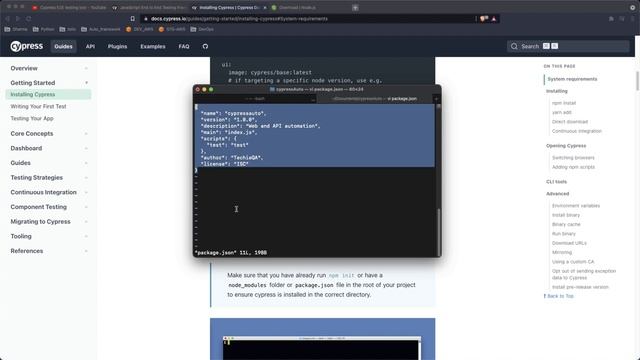Jump to Continuous integration in page outline
640x360 pixels.
coord(577,131)
